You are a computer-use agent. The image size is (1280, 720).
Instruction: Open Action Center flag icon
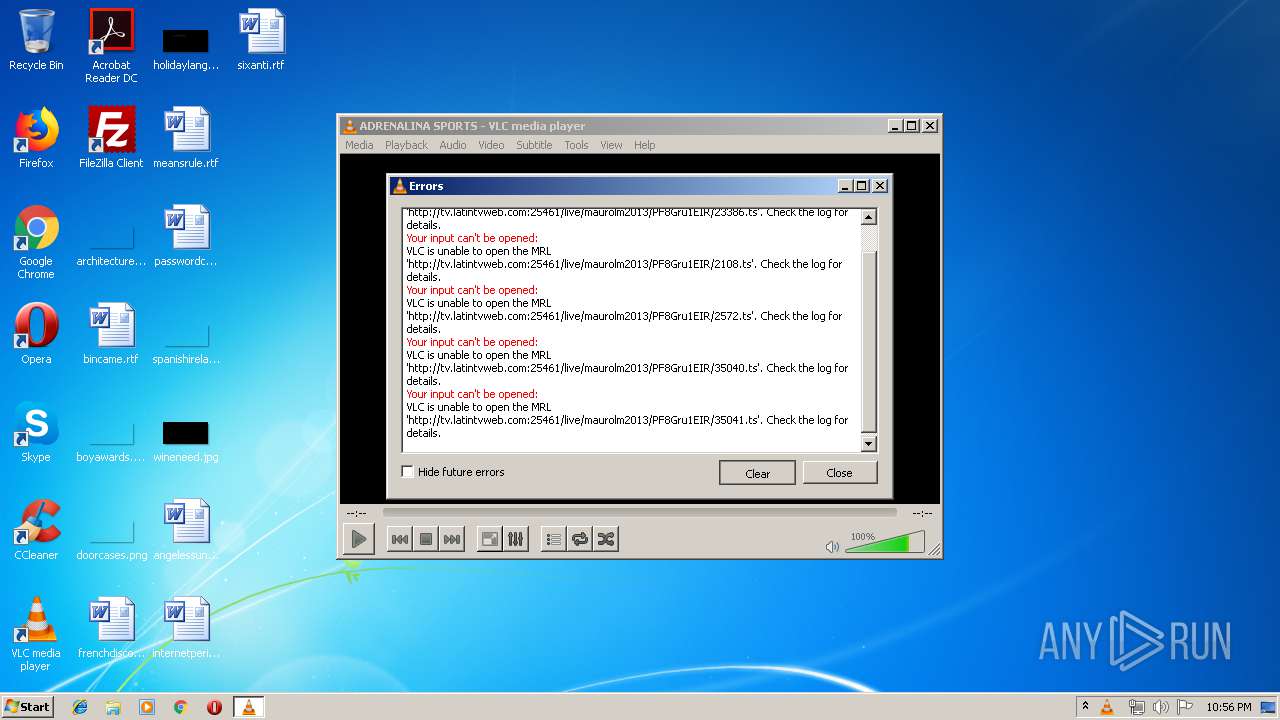click(x=1185, y=707)
